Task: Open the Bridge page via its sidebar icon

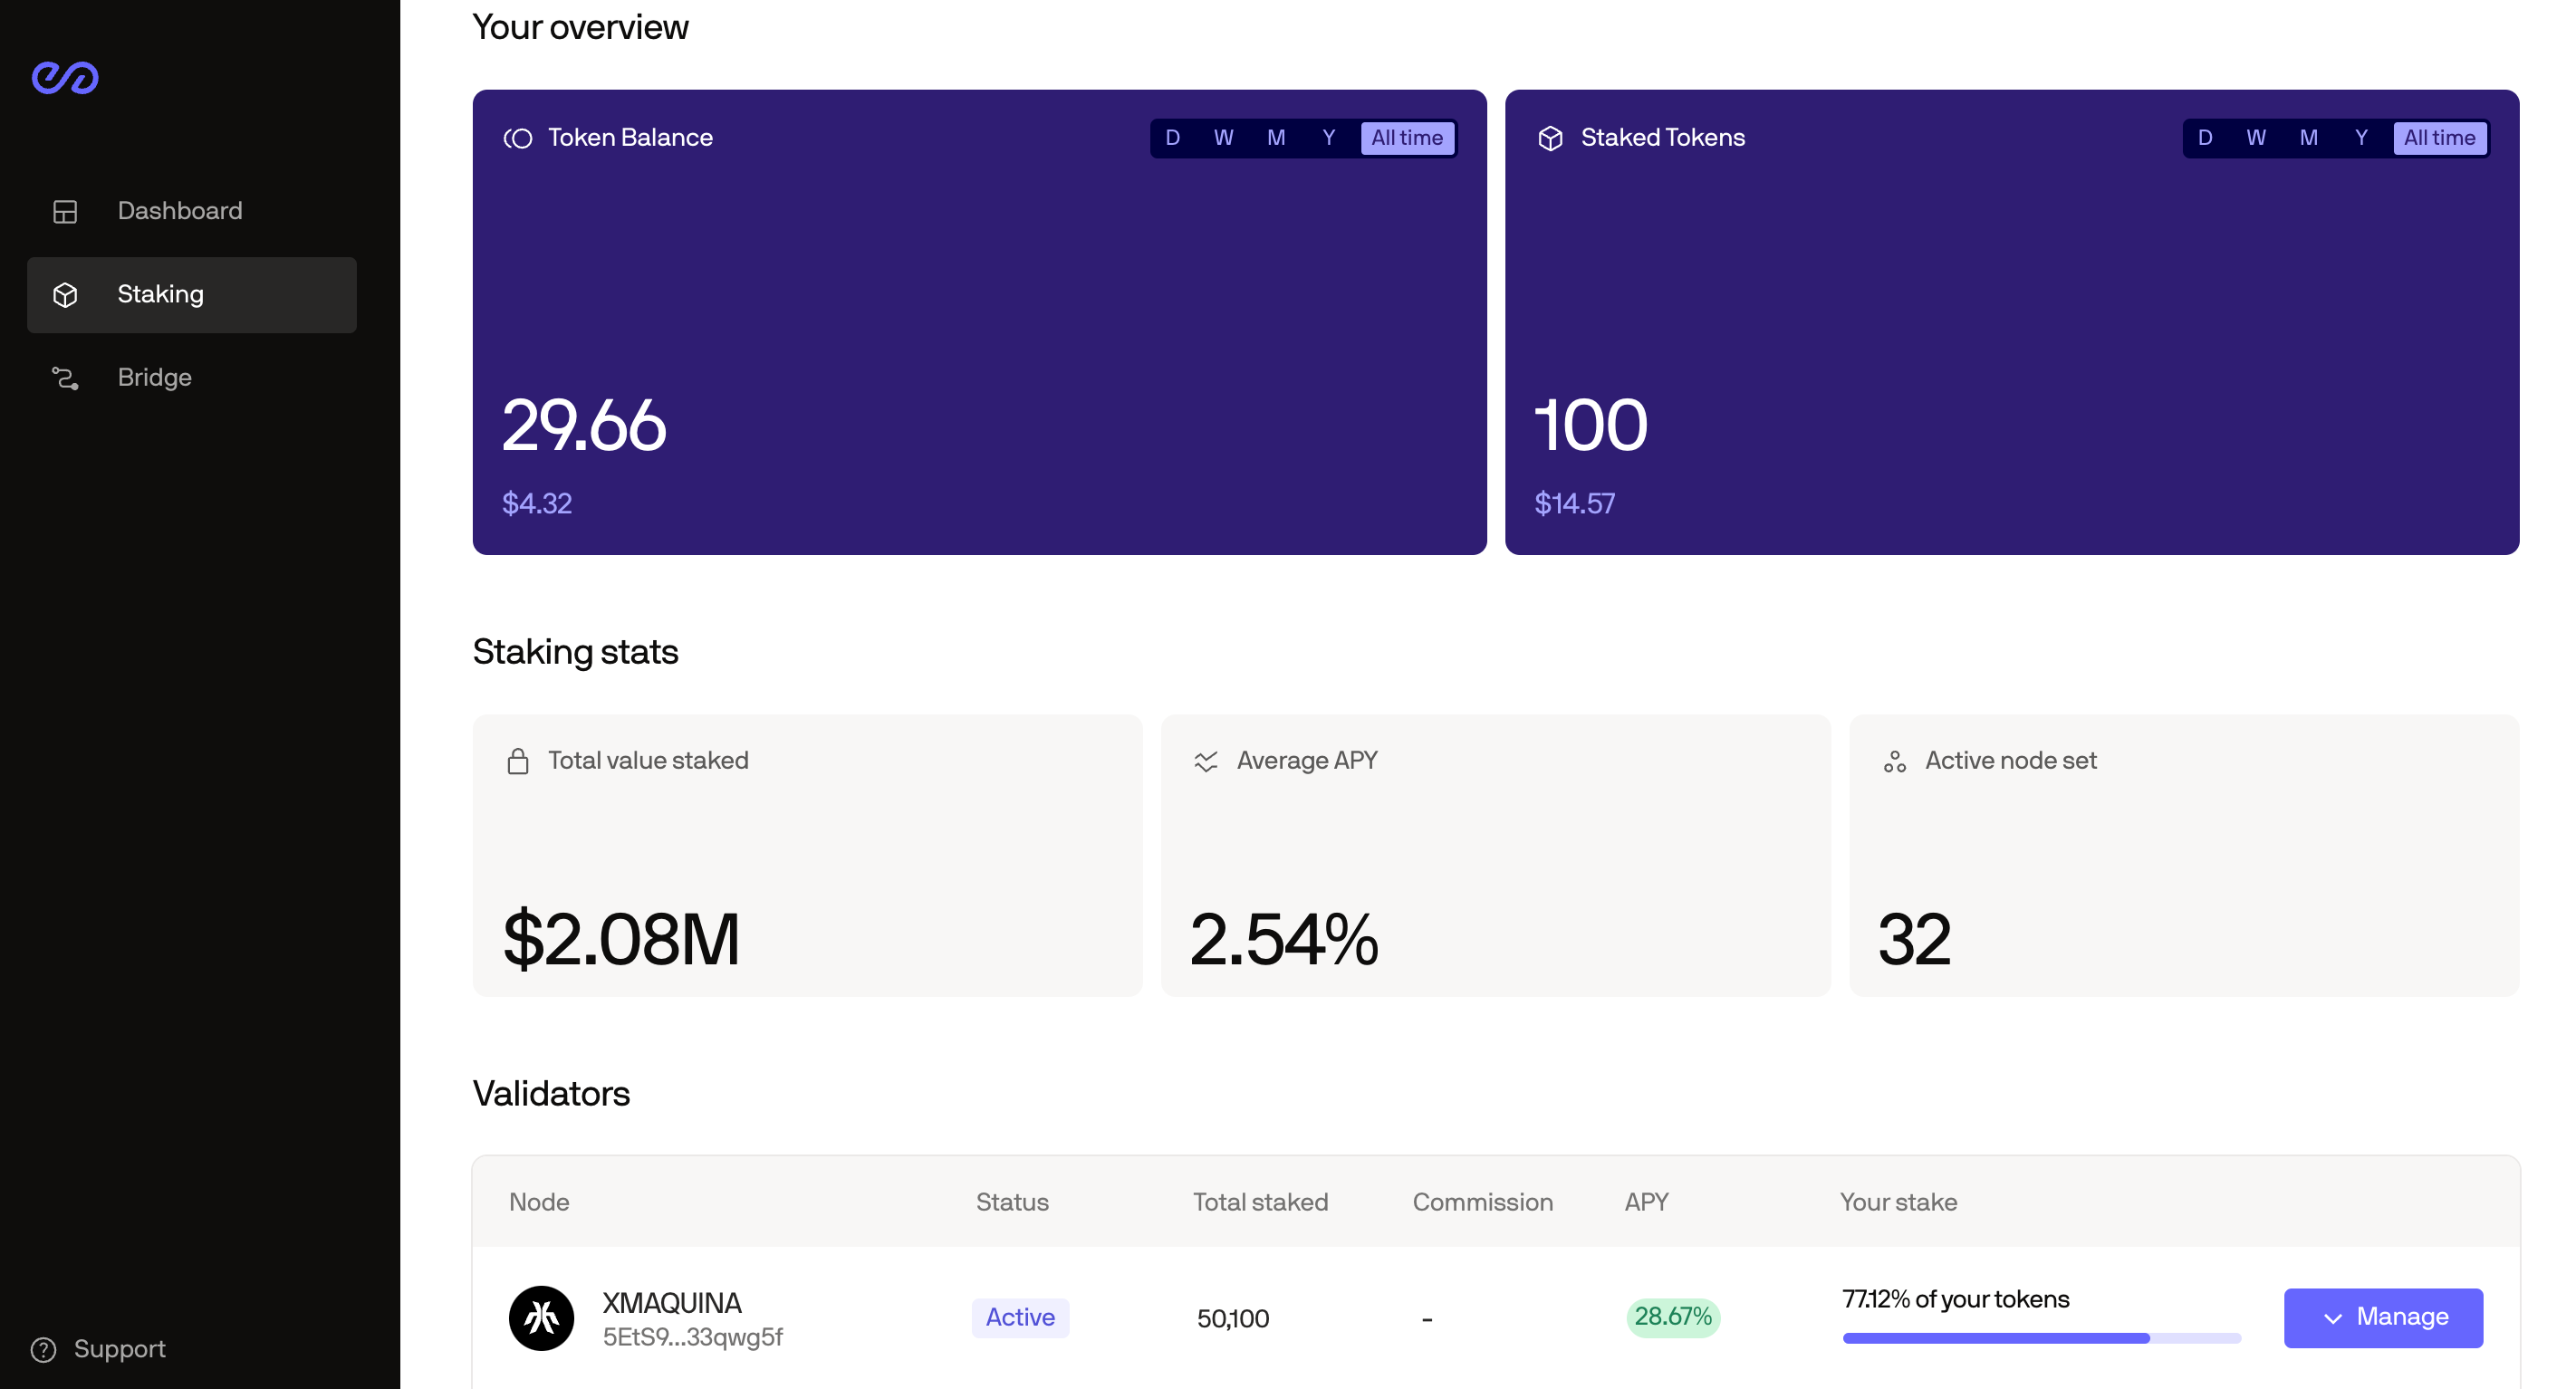Action: 66,378
